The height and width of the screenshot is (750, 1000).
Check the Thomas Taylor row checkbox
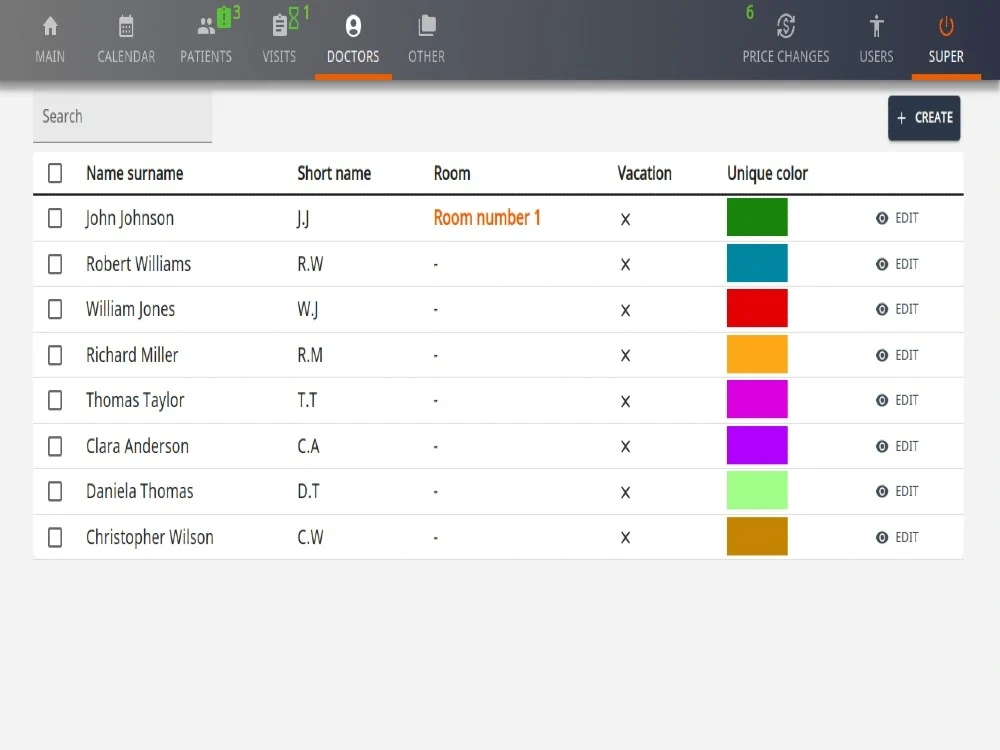coord(55,401)
